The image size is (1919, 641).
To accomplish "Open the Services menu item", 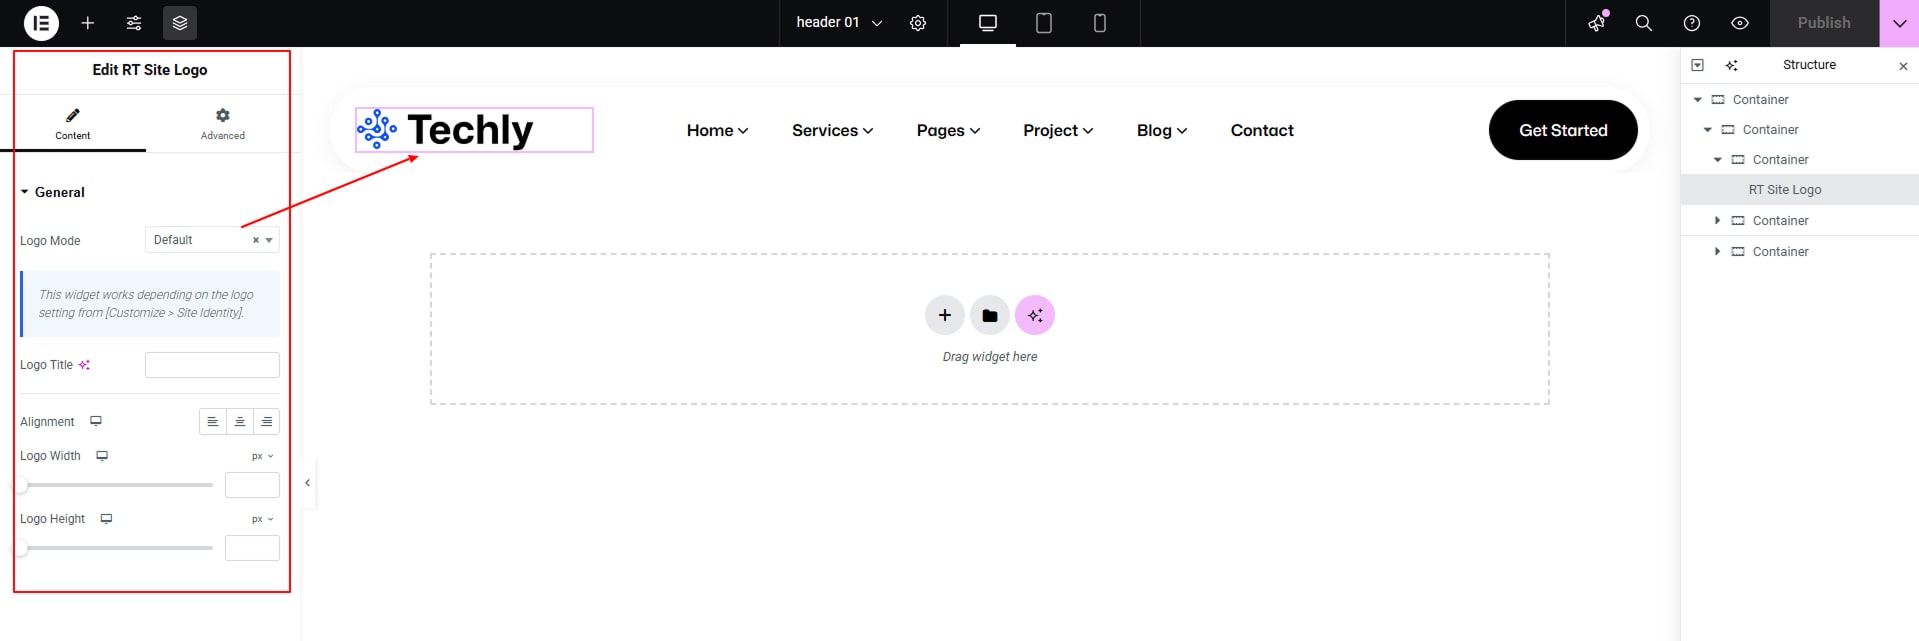I will click(x=833, y=130).
